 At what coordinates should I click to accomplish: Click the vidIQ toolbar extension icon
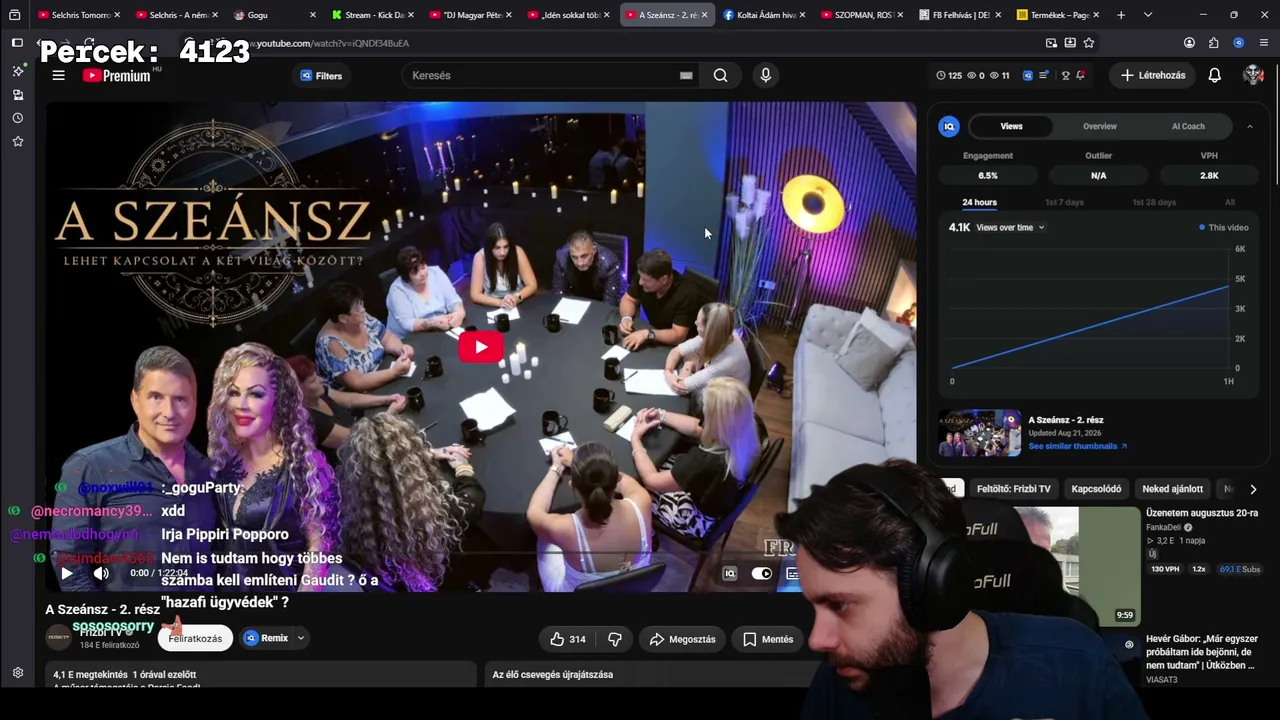(1238, 43)
